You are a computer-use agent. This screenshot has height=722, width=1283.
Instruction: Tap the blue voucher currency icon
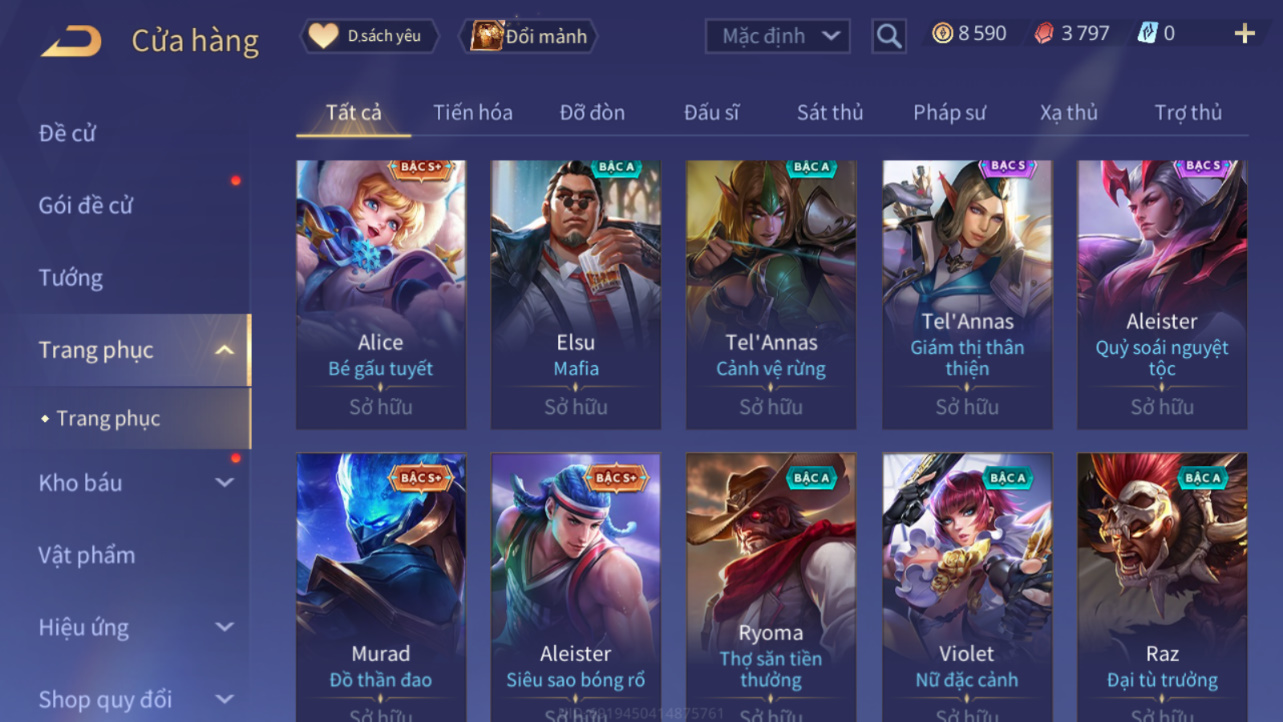point(1147,33)
